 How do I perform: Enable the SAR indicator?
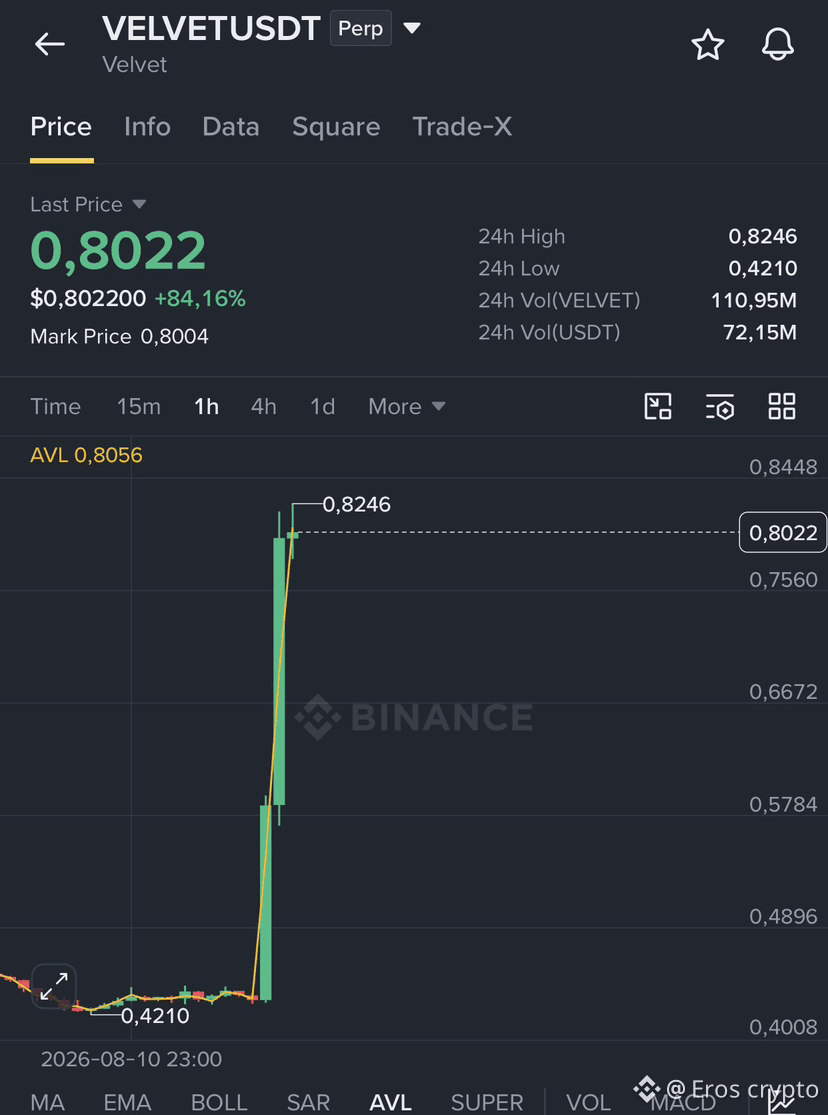point(308,1102)
